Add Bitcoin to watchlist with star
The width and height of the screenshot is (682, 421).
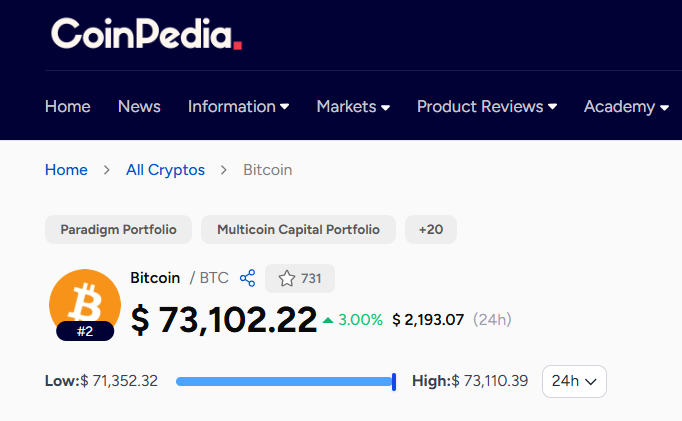(x=299, y=278)
